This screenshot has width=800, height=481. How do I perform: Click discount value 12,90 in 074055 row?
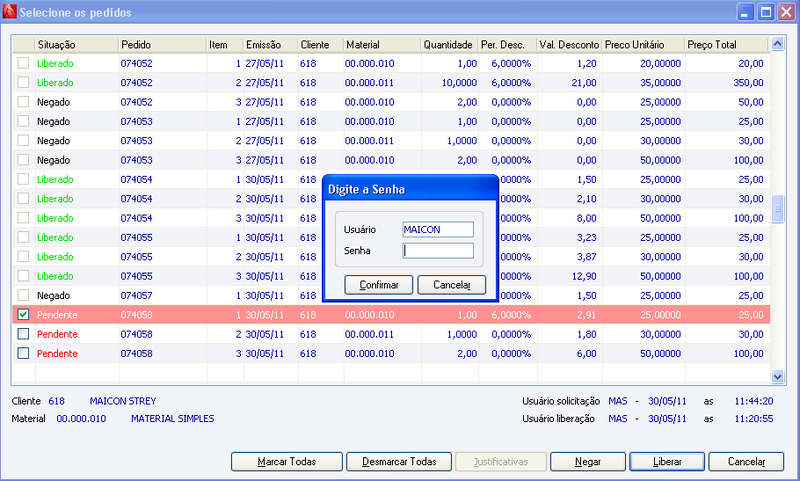click(x=584, y=276)
